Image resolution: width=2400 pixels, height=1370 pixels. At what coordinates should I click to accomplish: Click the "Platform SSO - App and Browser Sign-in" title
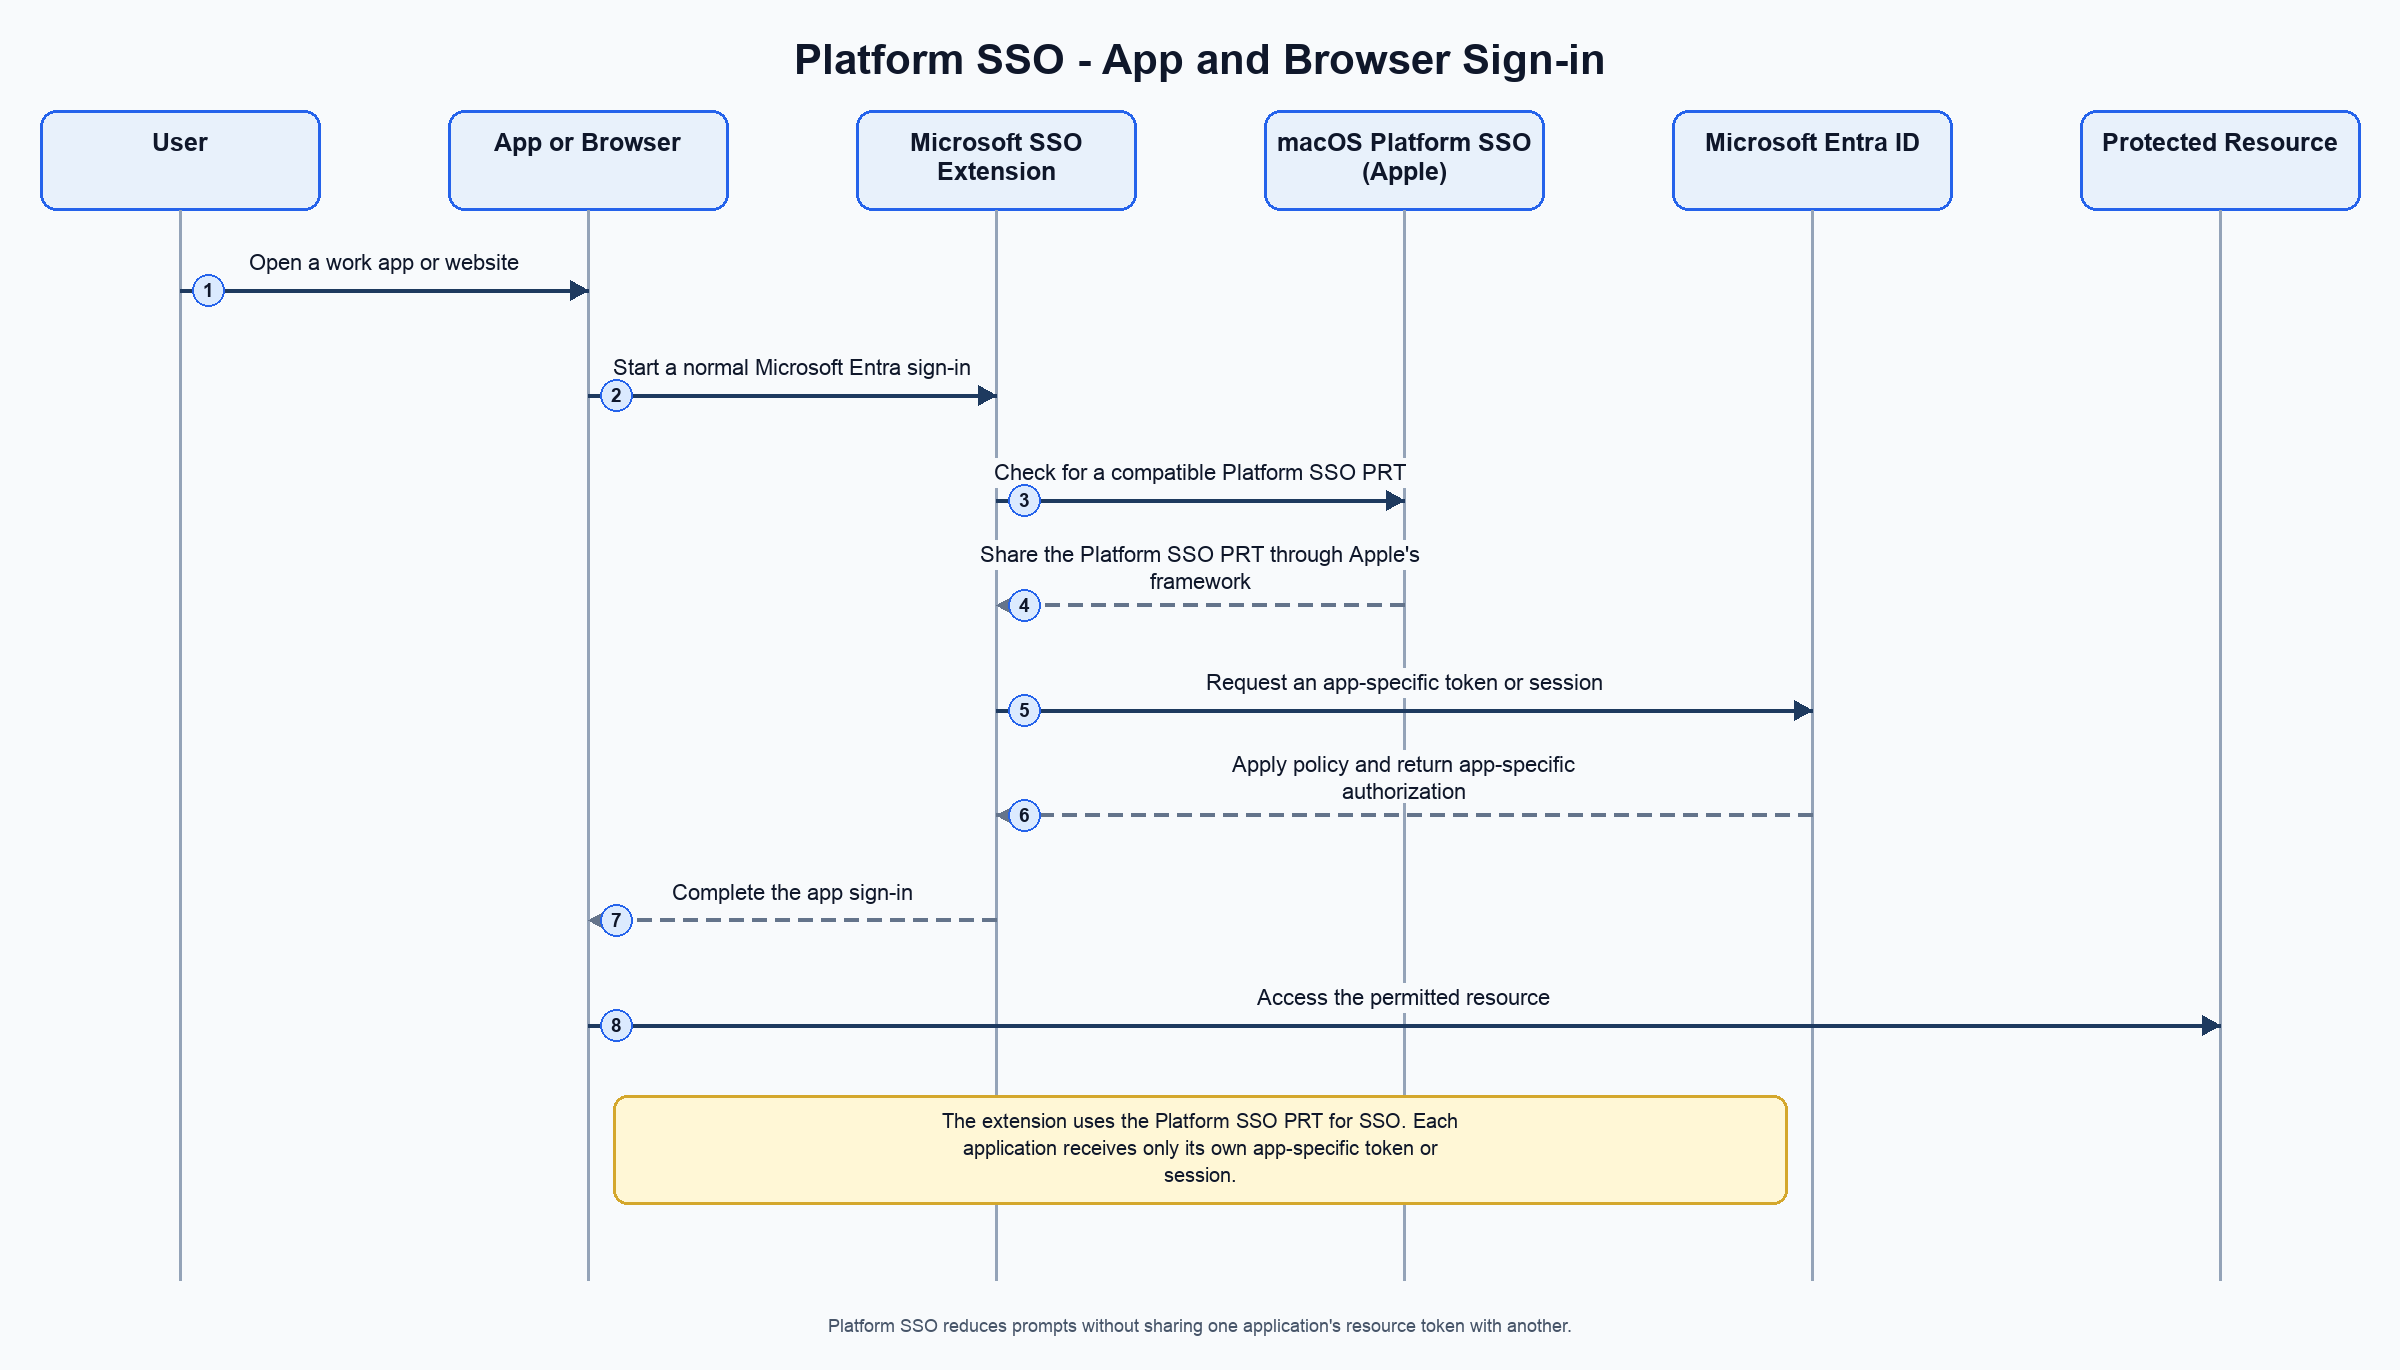click(1199, 60)
